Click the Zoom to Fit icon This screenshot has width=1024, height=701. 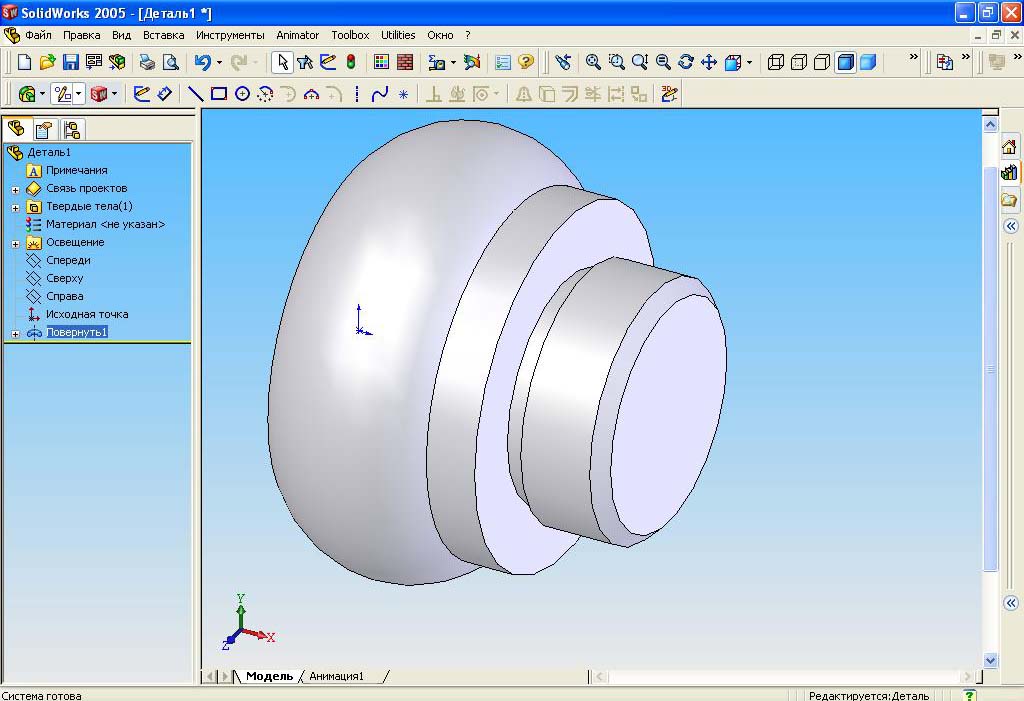click(593, 62)
